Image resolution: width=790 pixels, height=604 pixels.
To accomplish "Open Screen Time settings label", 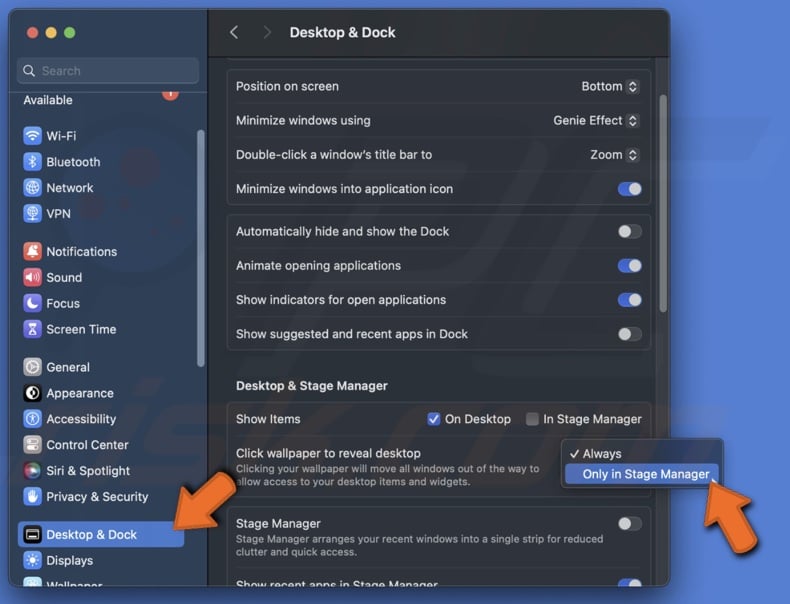I will pyautogui.click(x=81, y=329).
